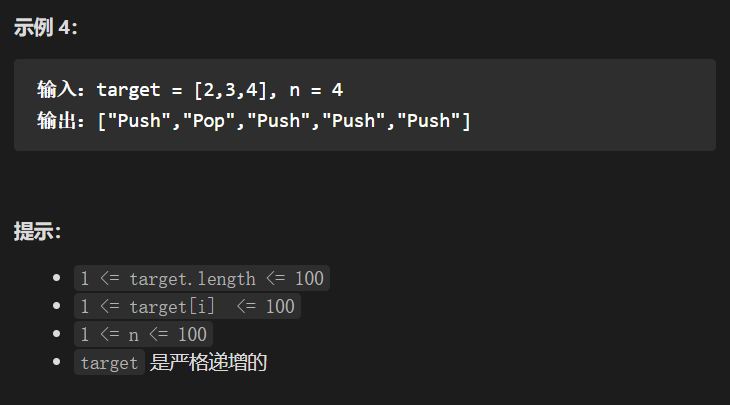Click the first "Push" in the output array
This screenshot has width=730, height=405.
[x=139, y=121]
